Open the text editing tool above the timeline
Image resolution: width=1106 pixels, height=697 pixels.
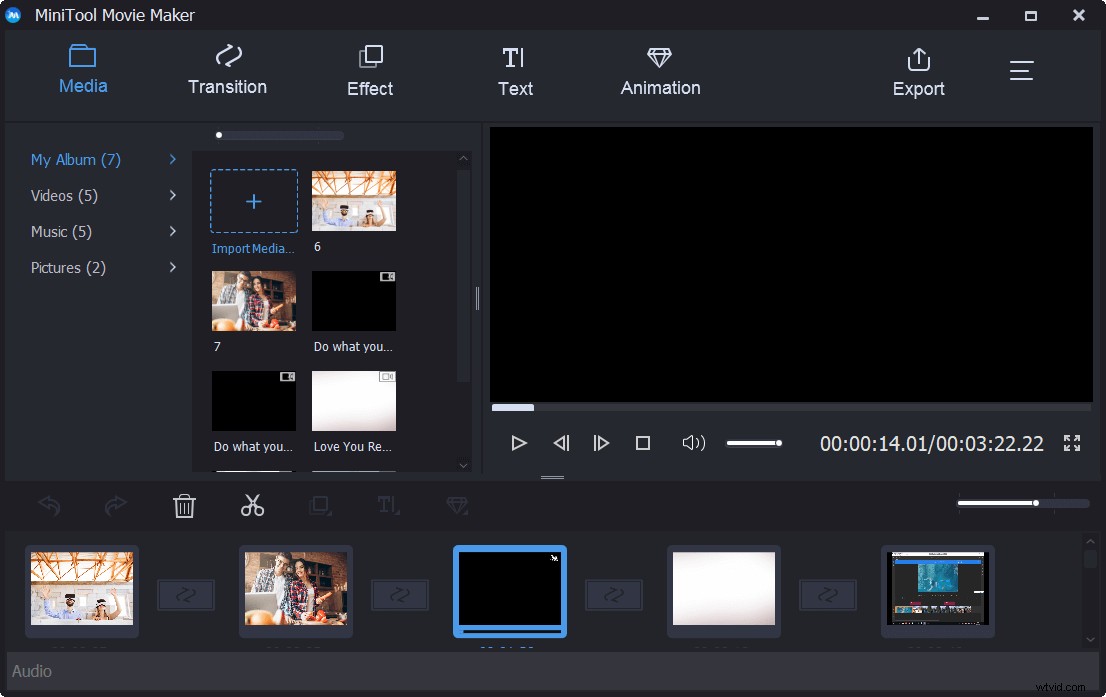click(x=388, y=506)
